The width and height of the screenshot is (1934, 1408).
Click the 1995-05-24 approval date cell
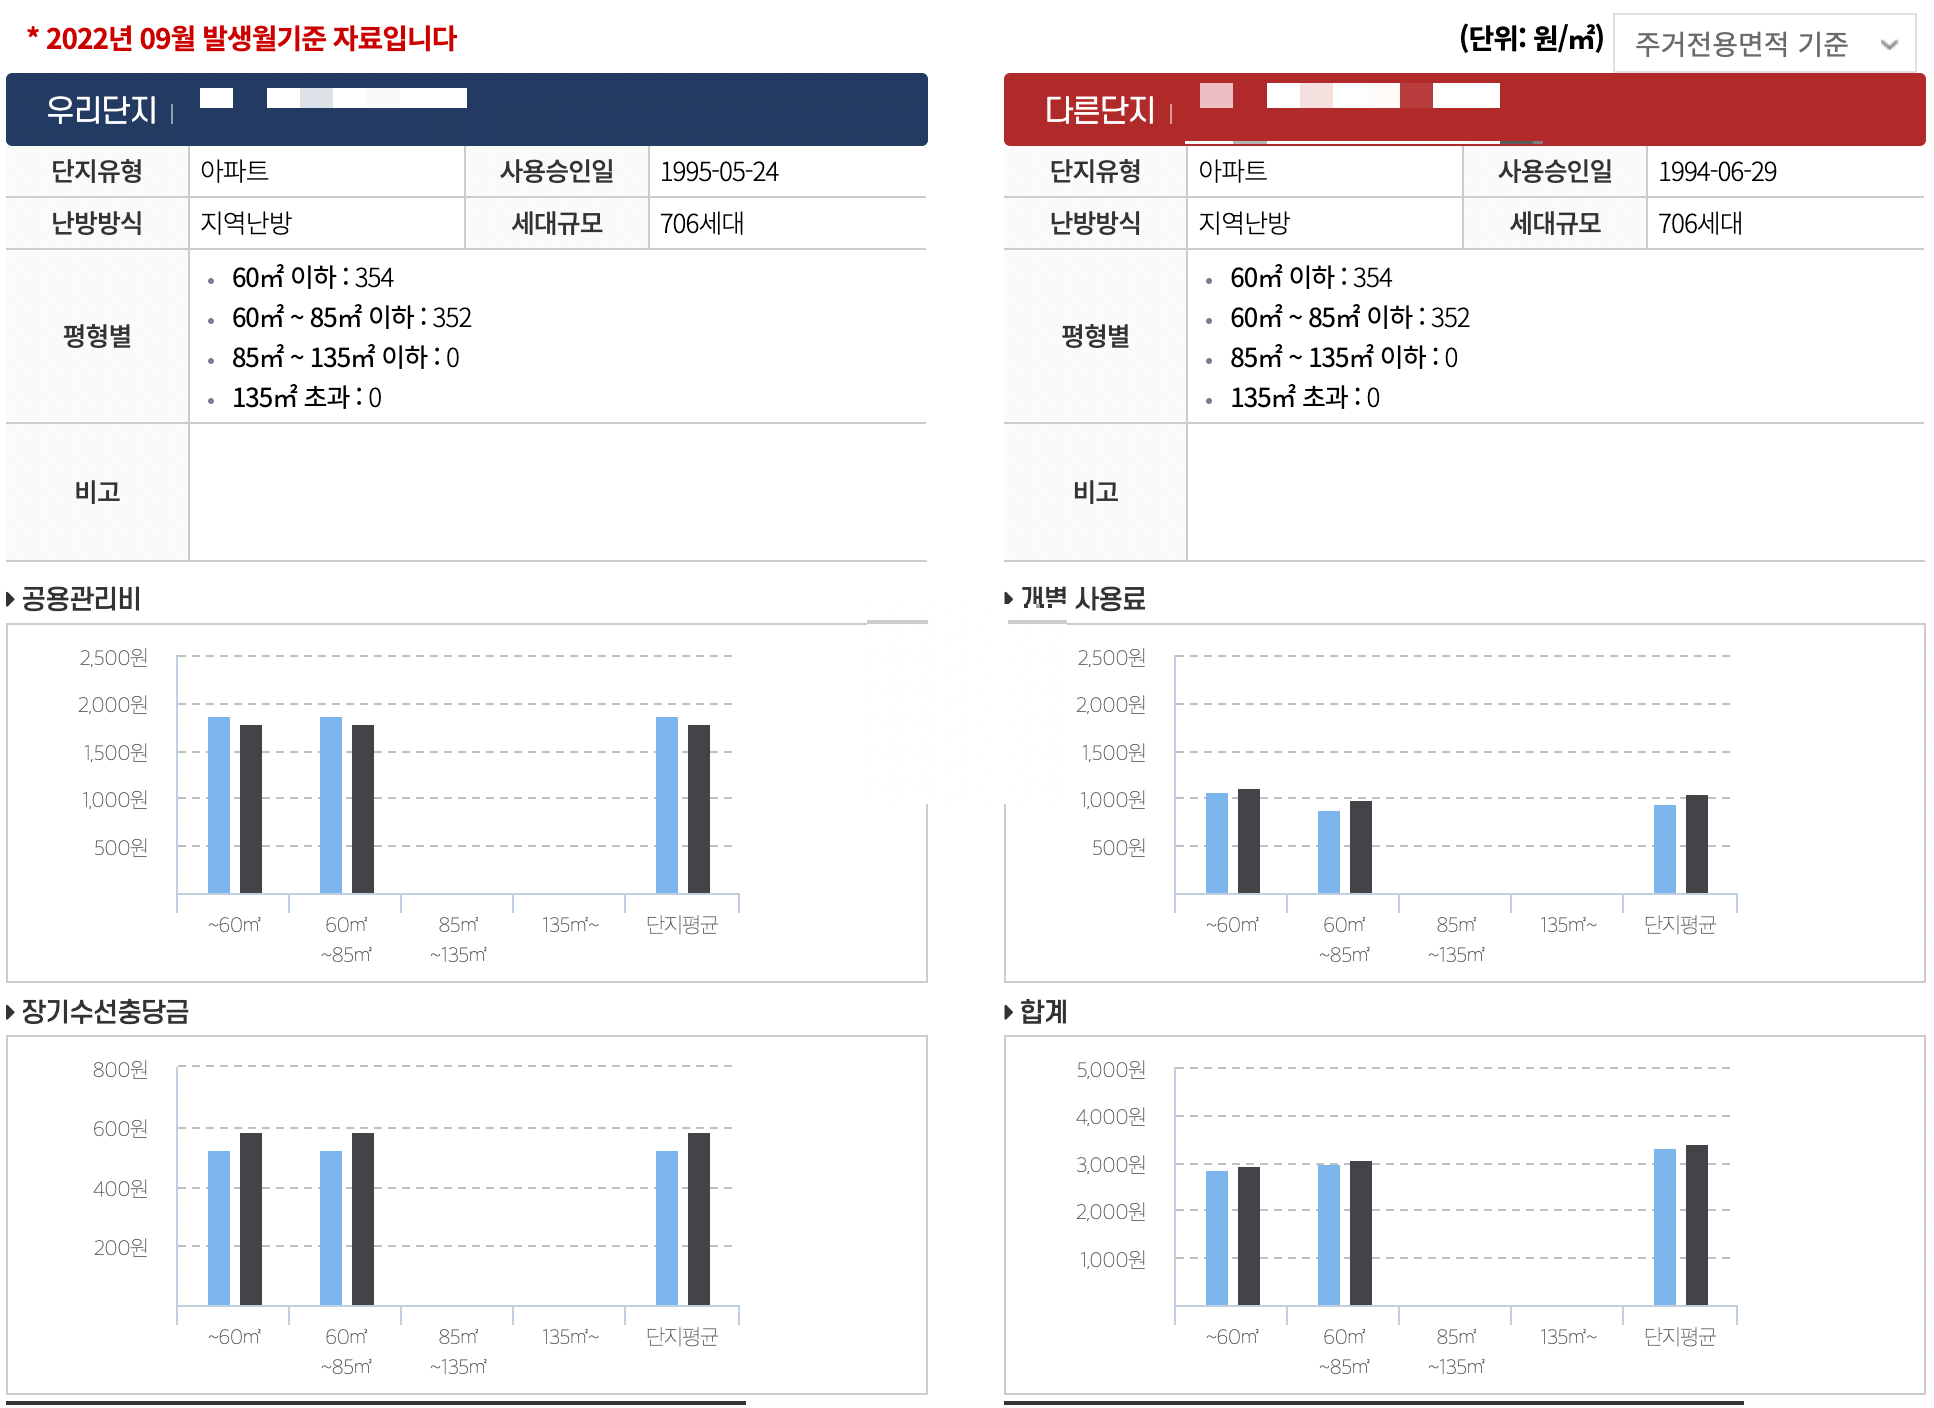720,172
